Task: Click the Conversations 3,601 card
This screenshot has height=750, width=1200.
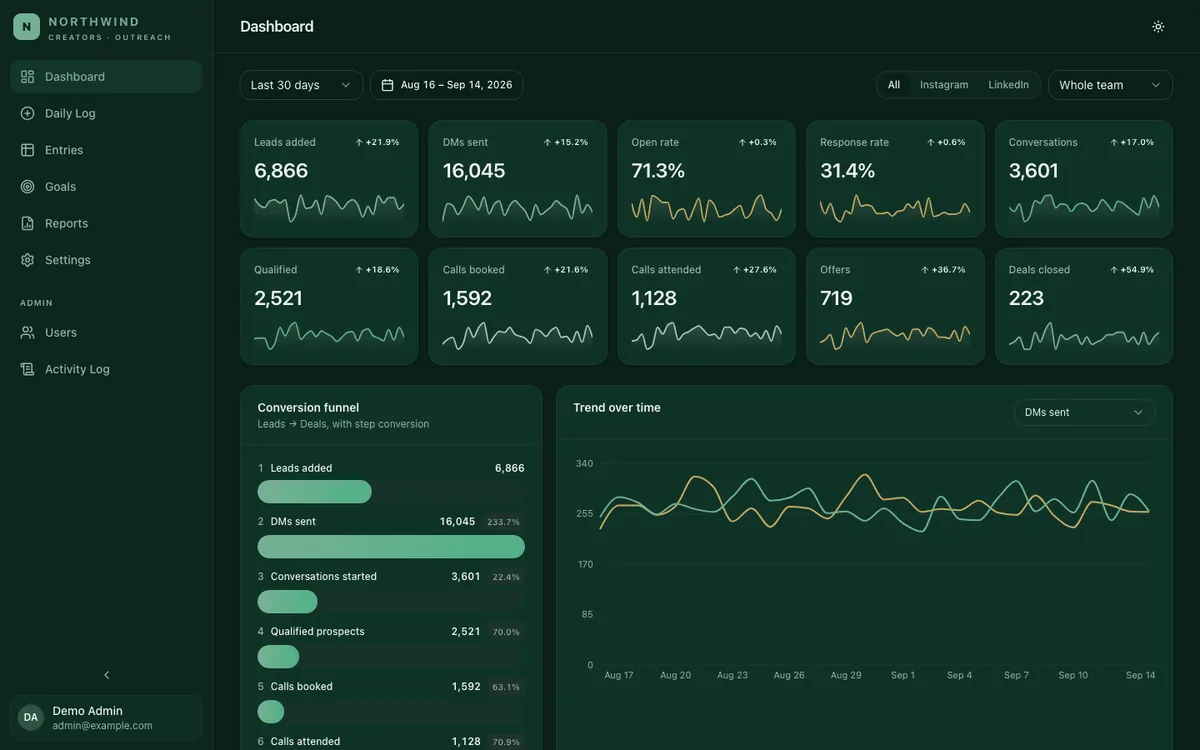Action: pyautogui.click(x=1084, y=179)
